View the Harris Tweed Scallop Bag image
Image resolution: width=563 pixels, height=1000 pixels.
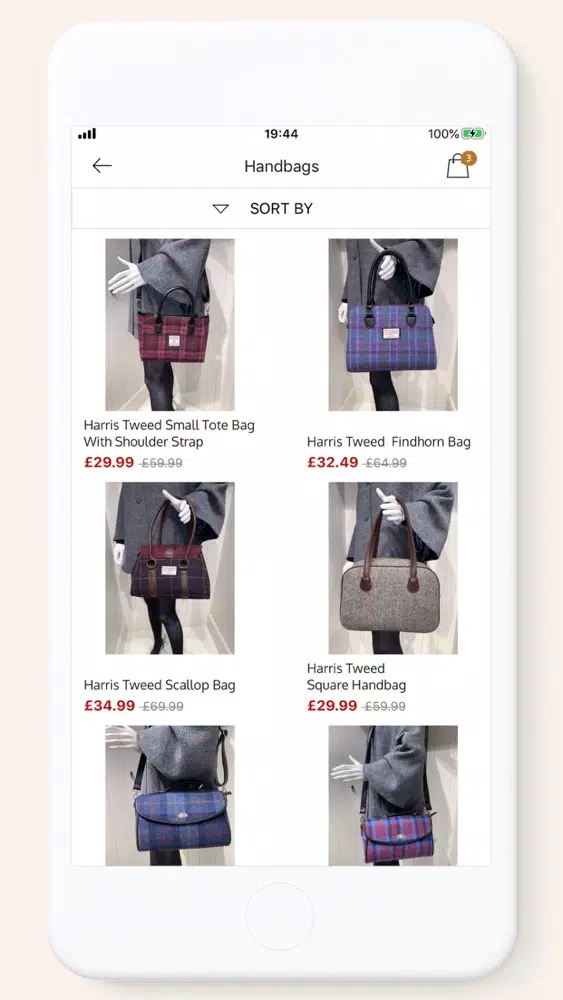tap(170, 568)
